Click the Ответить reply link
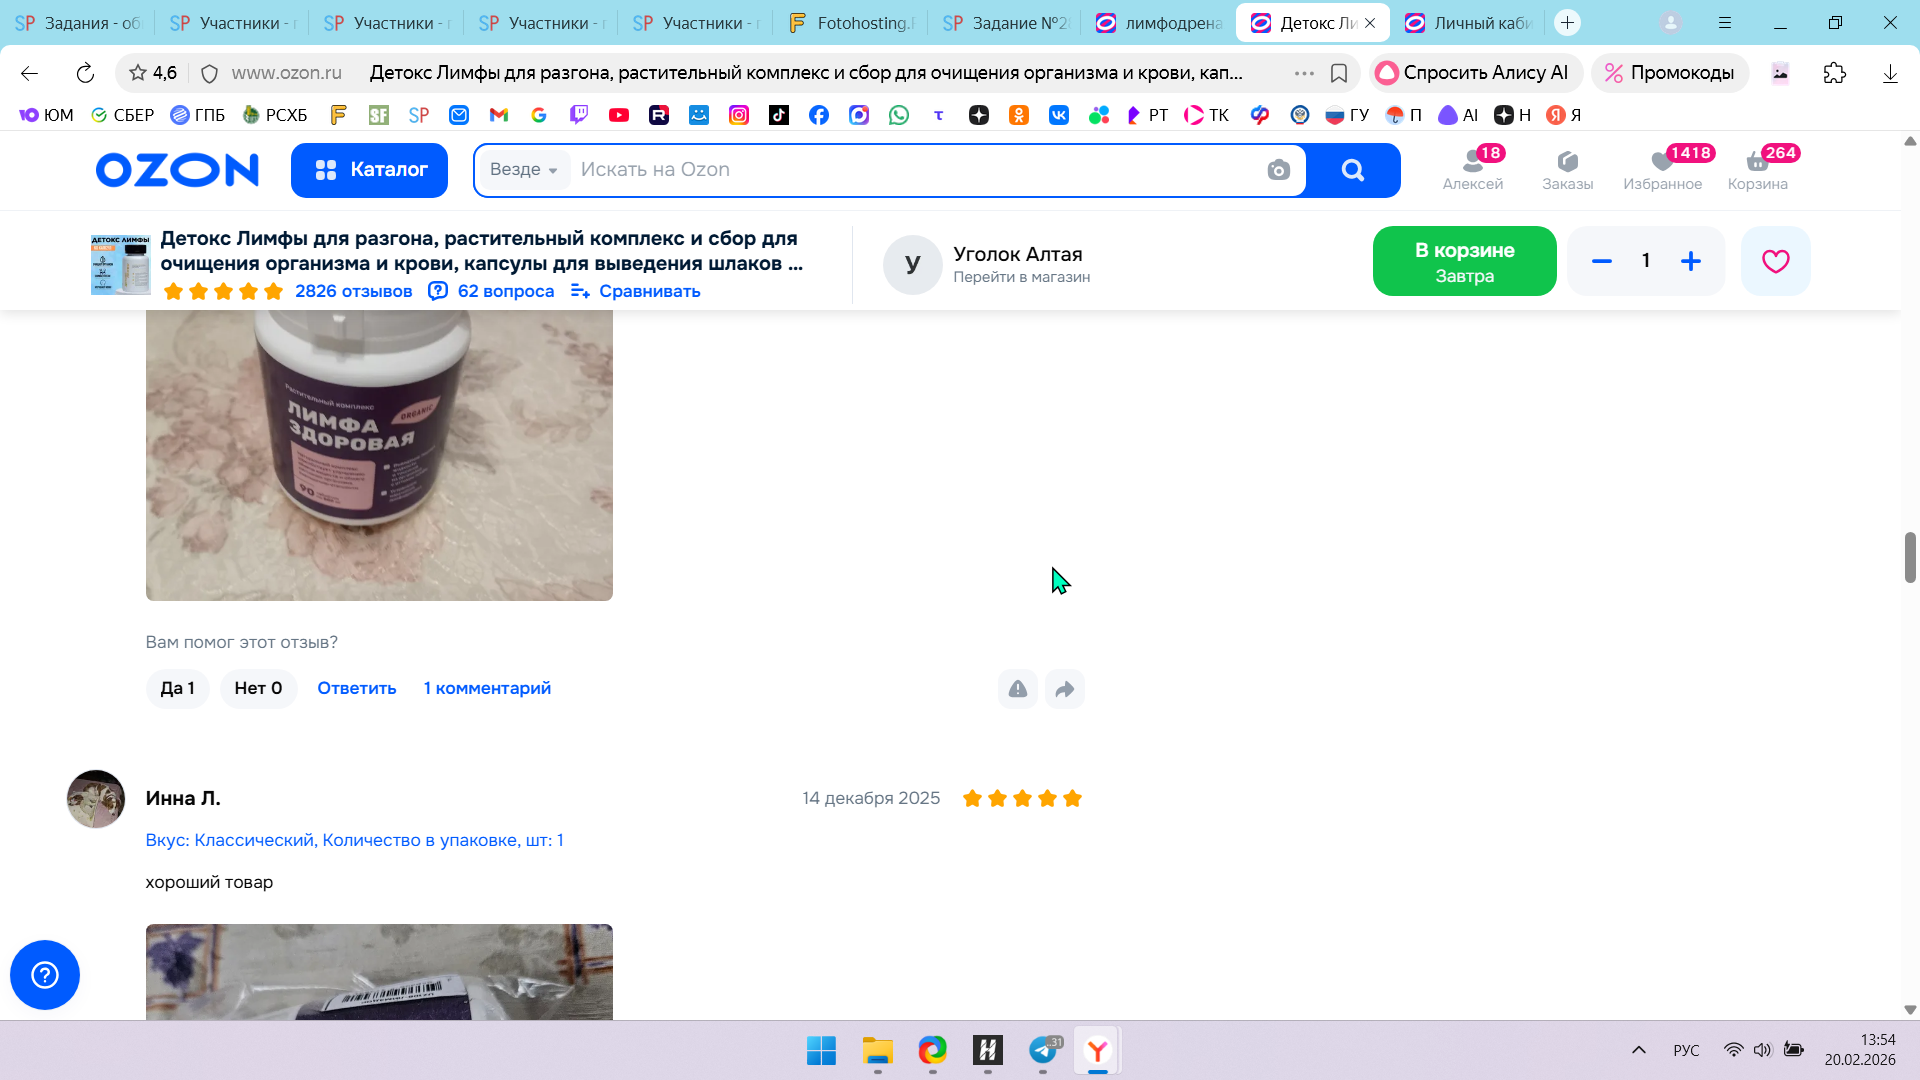The image size is (1920, 1080). coord(356,688)
